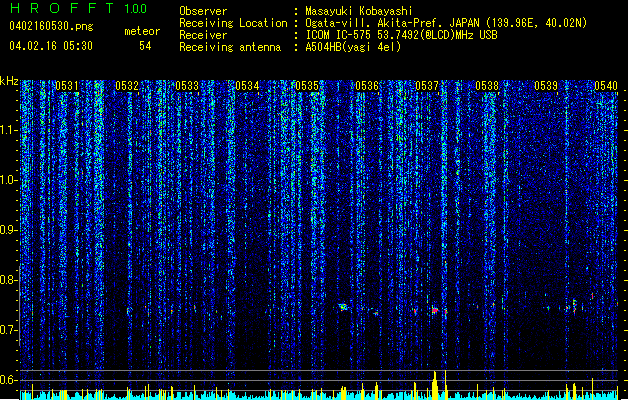
Task: Click the meteor echo cluster near 0539
Action: 574,306
